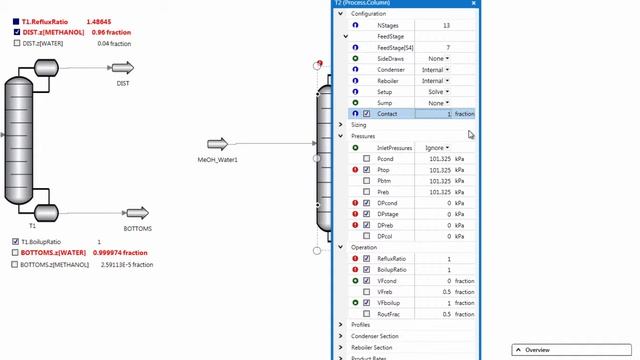640x360 pixels.
Task: Click the status icon beside Reboiler
Action: pyautogui.click(x=355, y=81)
